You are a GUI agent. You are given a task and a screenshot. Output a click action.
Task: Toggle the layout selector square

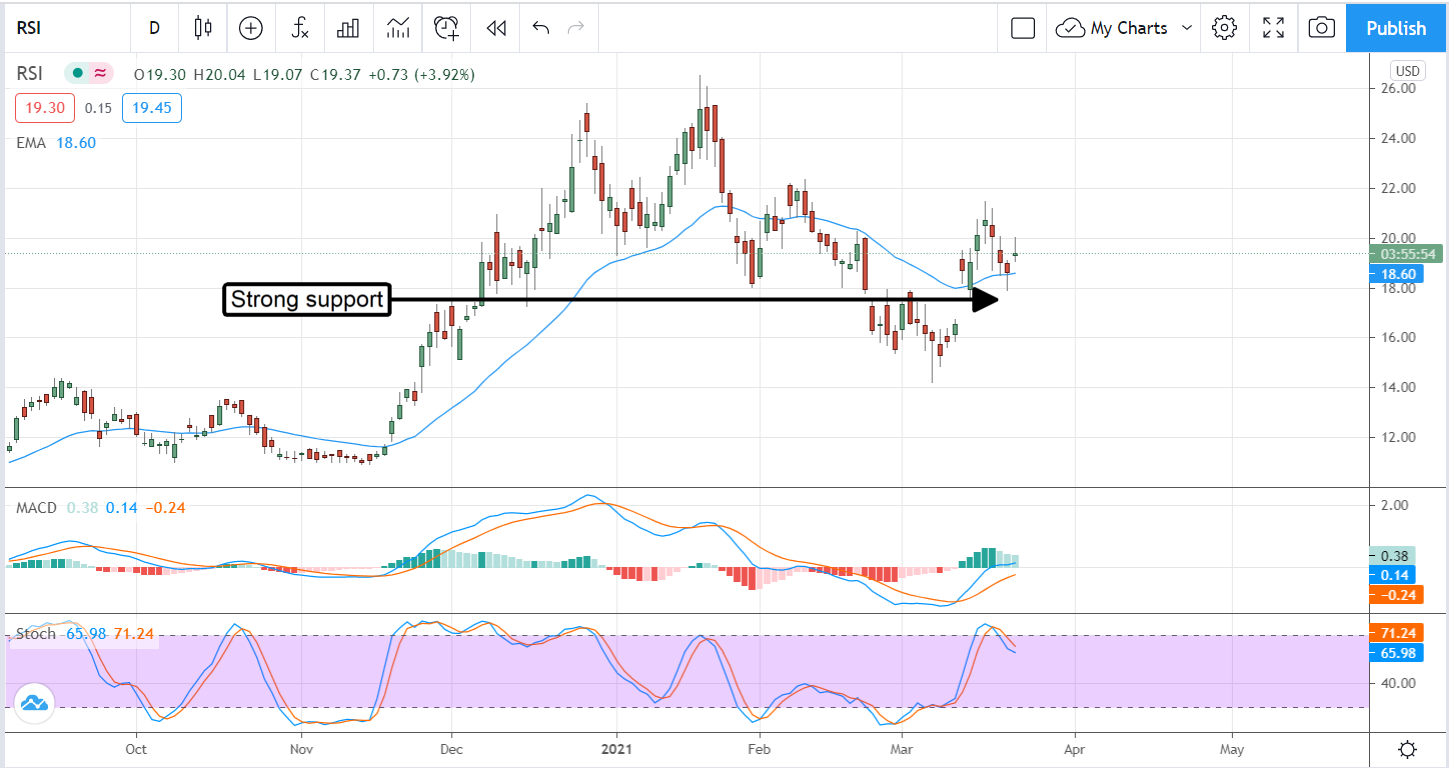[x=1021, y=28]
